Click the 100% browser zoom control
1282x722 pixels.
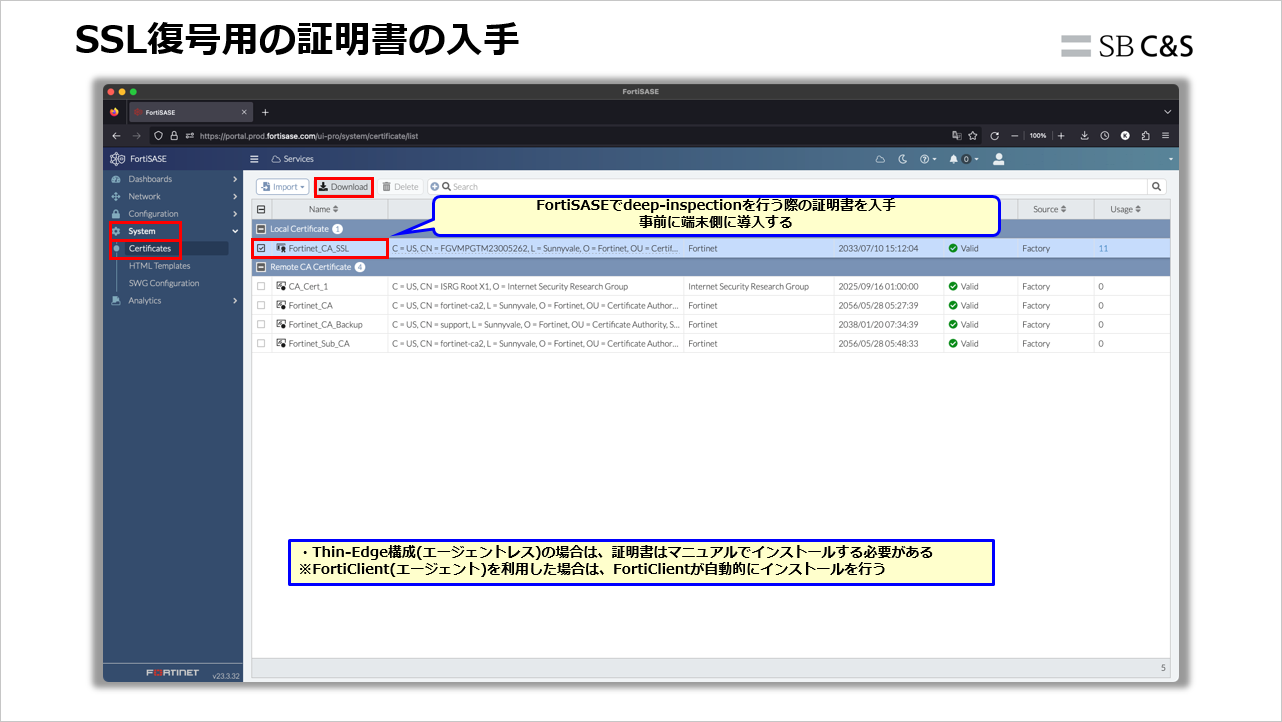(x=1040, y=135)
